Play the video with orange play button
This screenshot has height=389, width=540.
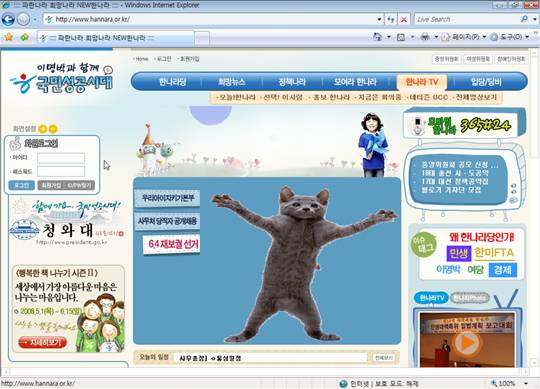tap(467, 343)
